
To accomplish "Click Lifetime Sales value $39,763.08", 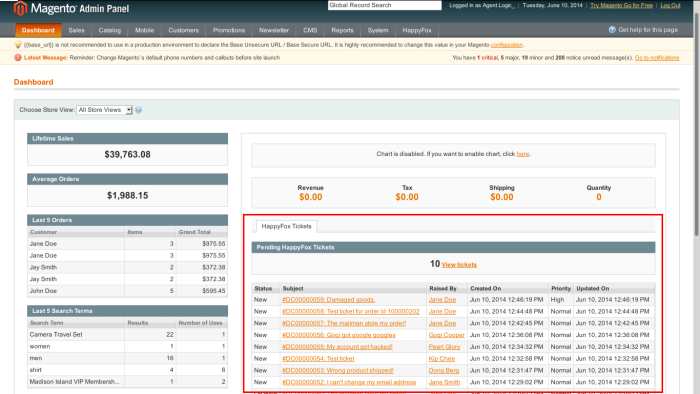I will [127, 154].
